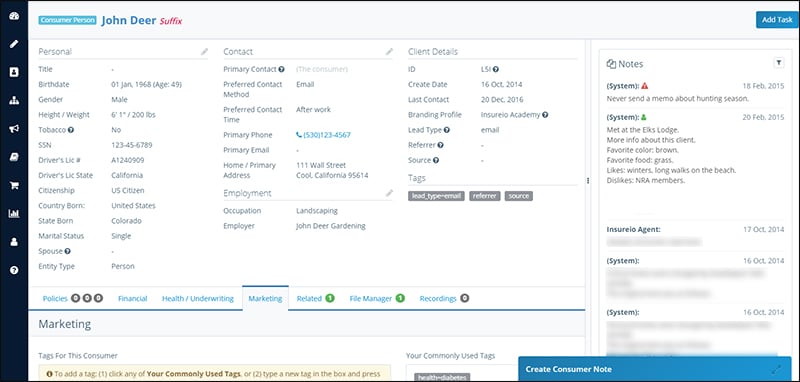Select the Marketing tab
The image size is (800, 382).
click(265, 298)
